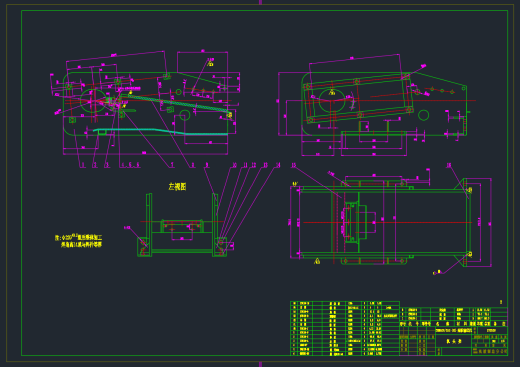Select the large circle in the top-right view
Screen dimensions: 520x367
coord(332,100)
